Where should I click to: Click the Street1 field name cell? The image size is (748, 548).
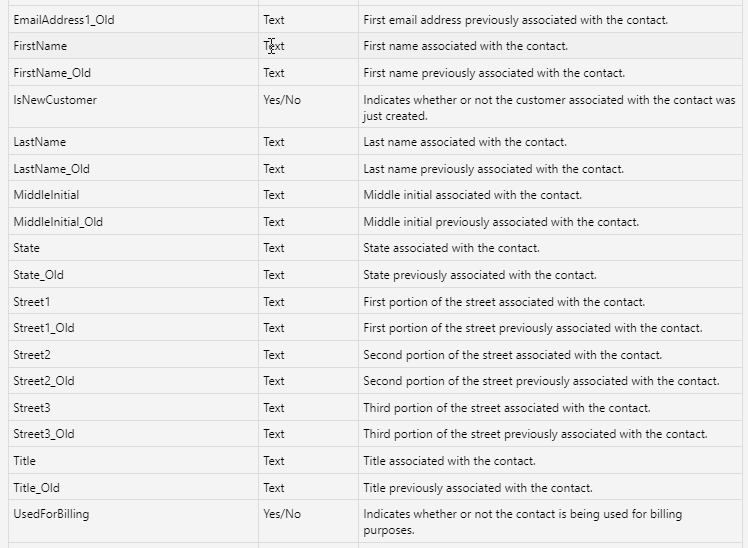tap(32, 302)
